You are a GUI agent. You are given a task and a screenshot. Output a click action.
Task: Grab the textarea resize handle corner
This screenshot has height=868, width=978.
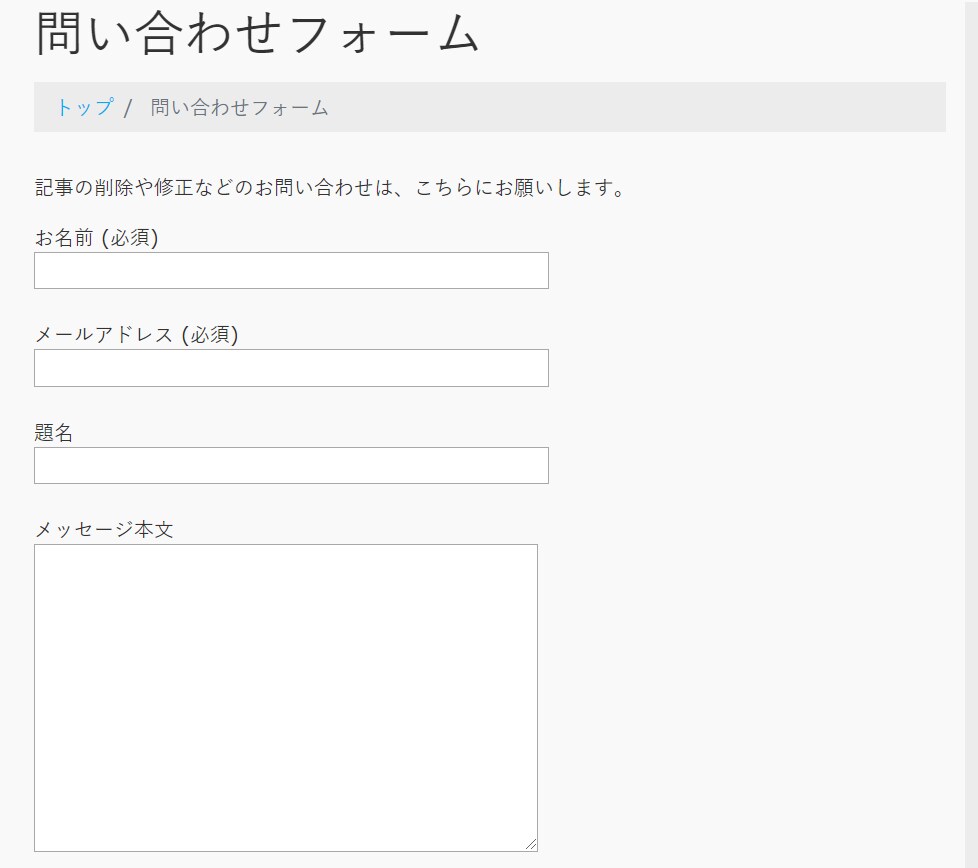[x=531, y=844]
